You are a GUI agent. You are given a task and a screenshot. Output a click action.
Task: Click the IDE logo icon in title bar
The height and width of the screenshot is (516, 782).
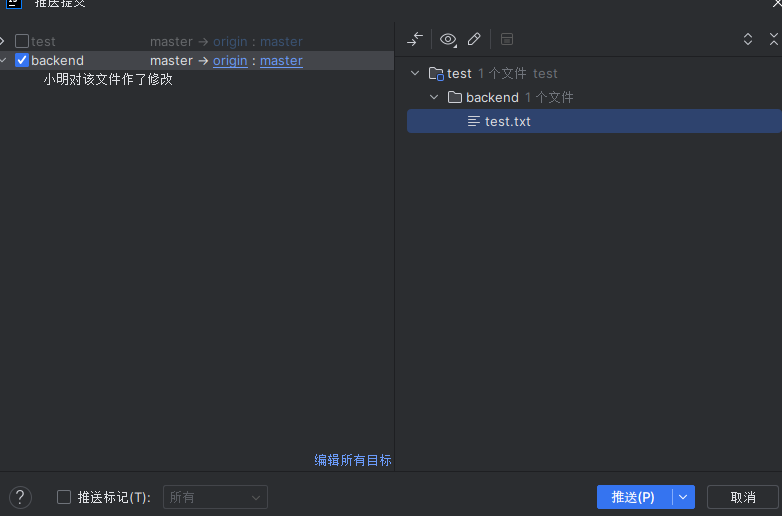point(14,3)
